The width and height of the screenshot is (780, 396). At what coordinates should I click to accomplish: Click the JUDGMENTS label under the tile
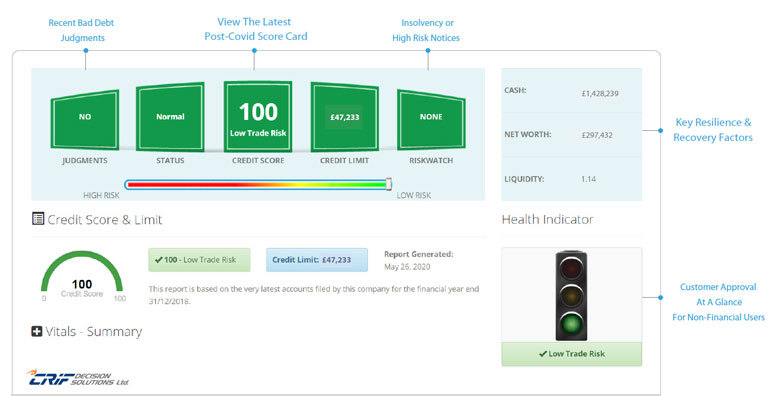pyautogui.click(x=85, y=161)
